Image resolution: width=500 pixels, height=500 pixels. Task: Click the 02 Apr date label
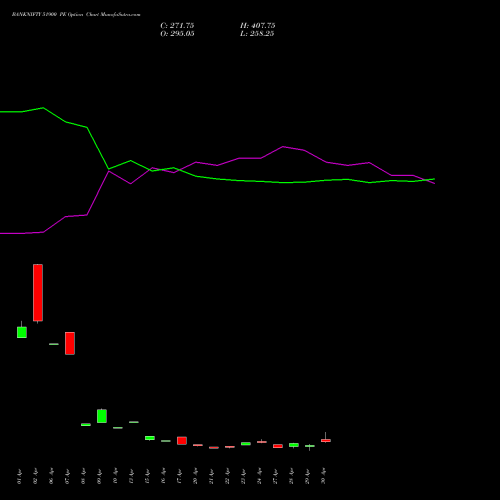35,476
